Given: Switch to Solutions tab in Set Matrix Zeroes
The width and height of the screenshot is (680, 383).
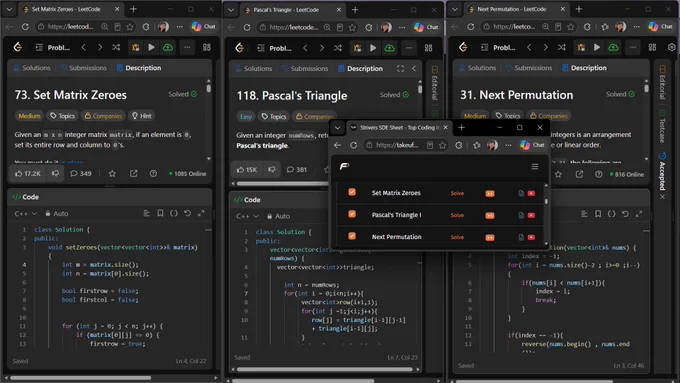Looking at the screenshot, I should click(x=32, y=68).
